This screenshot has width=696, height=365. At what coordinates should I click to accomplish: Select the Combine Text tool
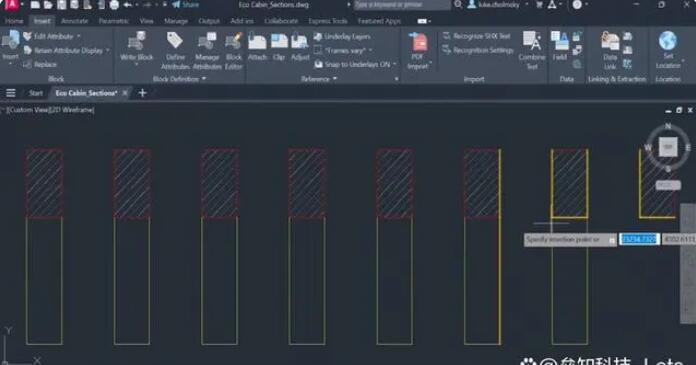click(532, 41)
